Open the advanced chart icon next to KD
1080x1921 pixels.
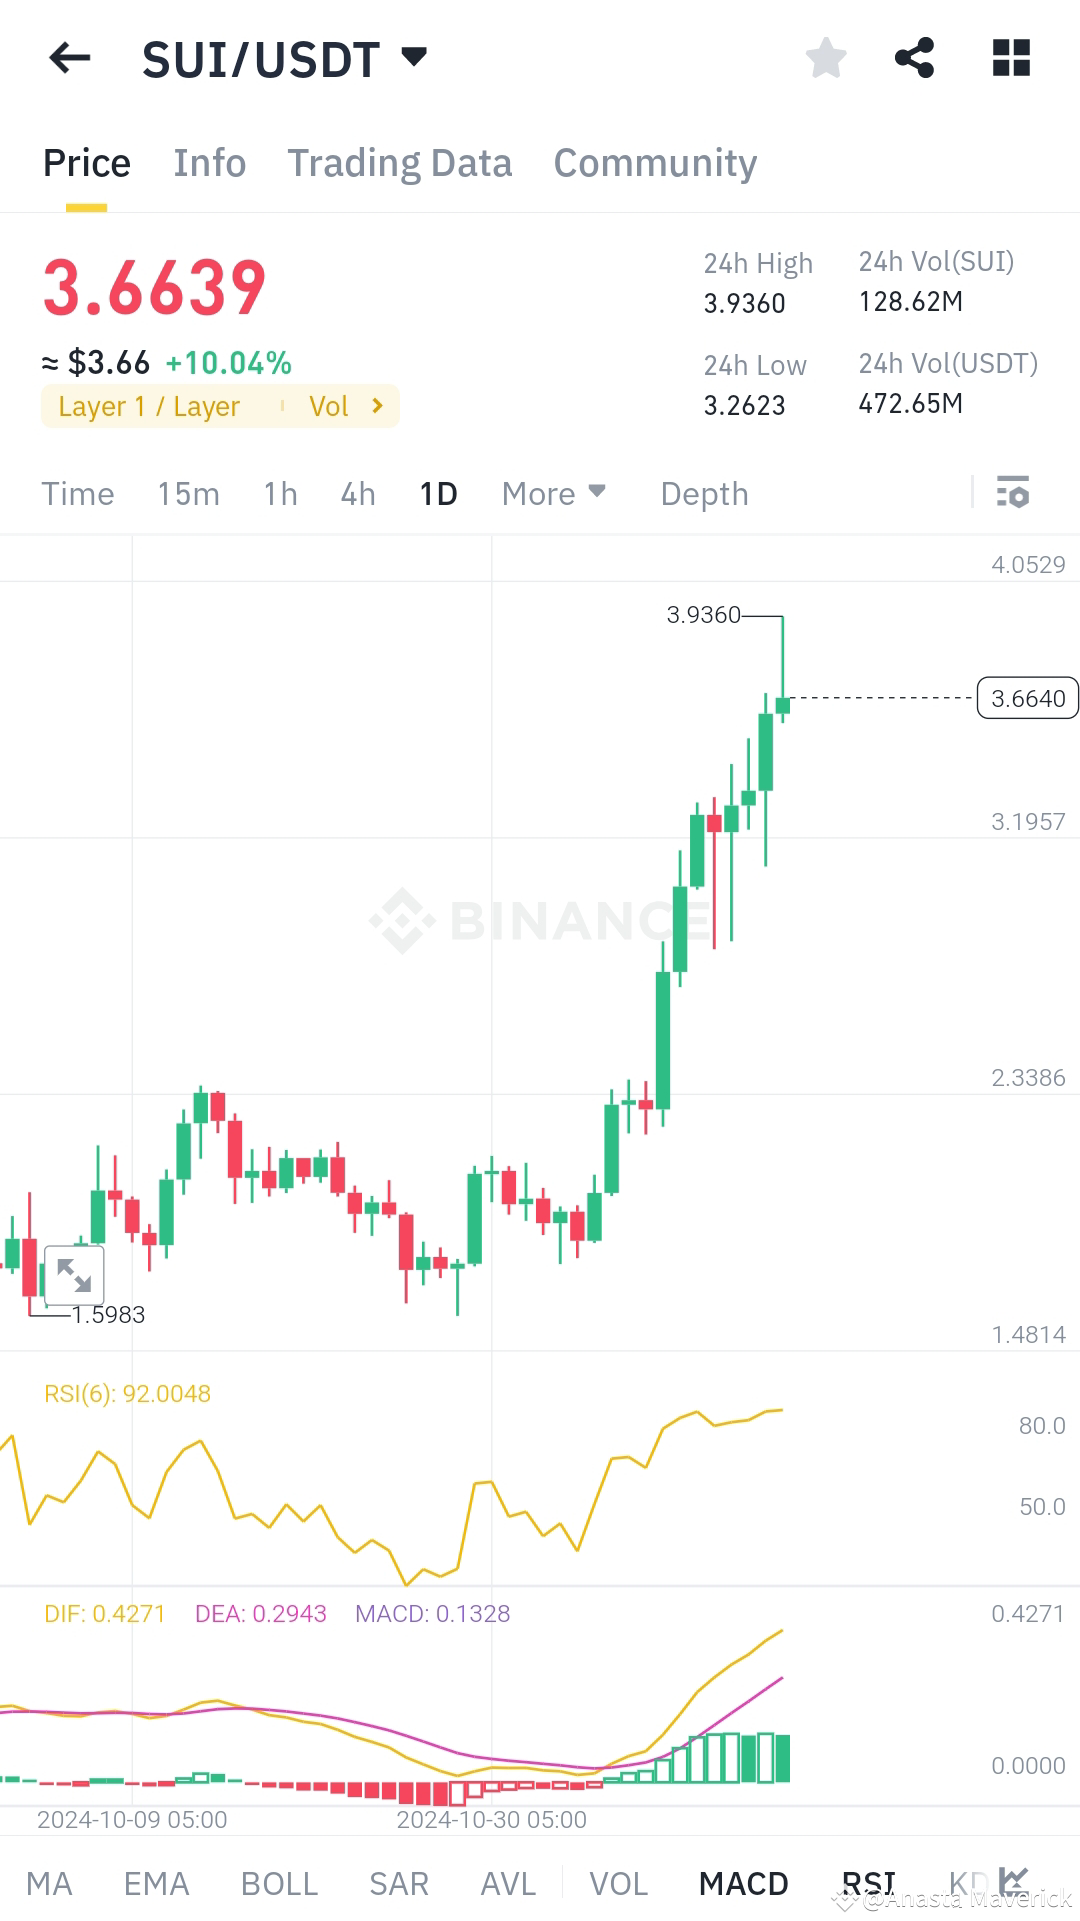coord(1014,1880)
